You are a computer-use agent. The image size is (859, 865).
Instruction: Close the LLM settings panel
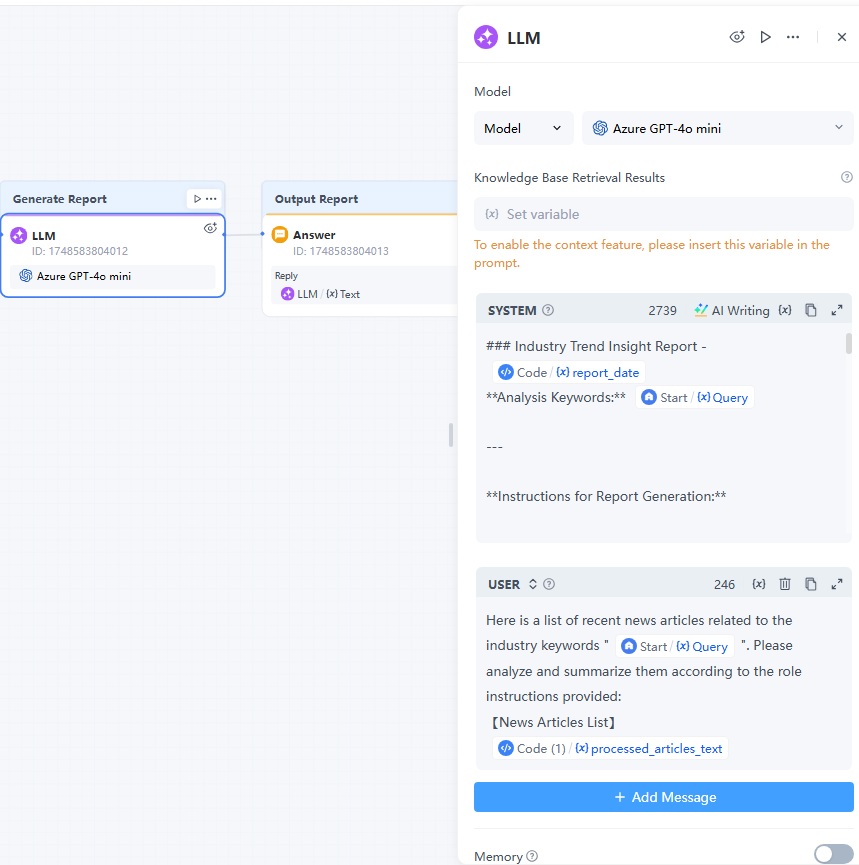click(841, 37)
